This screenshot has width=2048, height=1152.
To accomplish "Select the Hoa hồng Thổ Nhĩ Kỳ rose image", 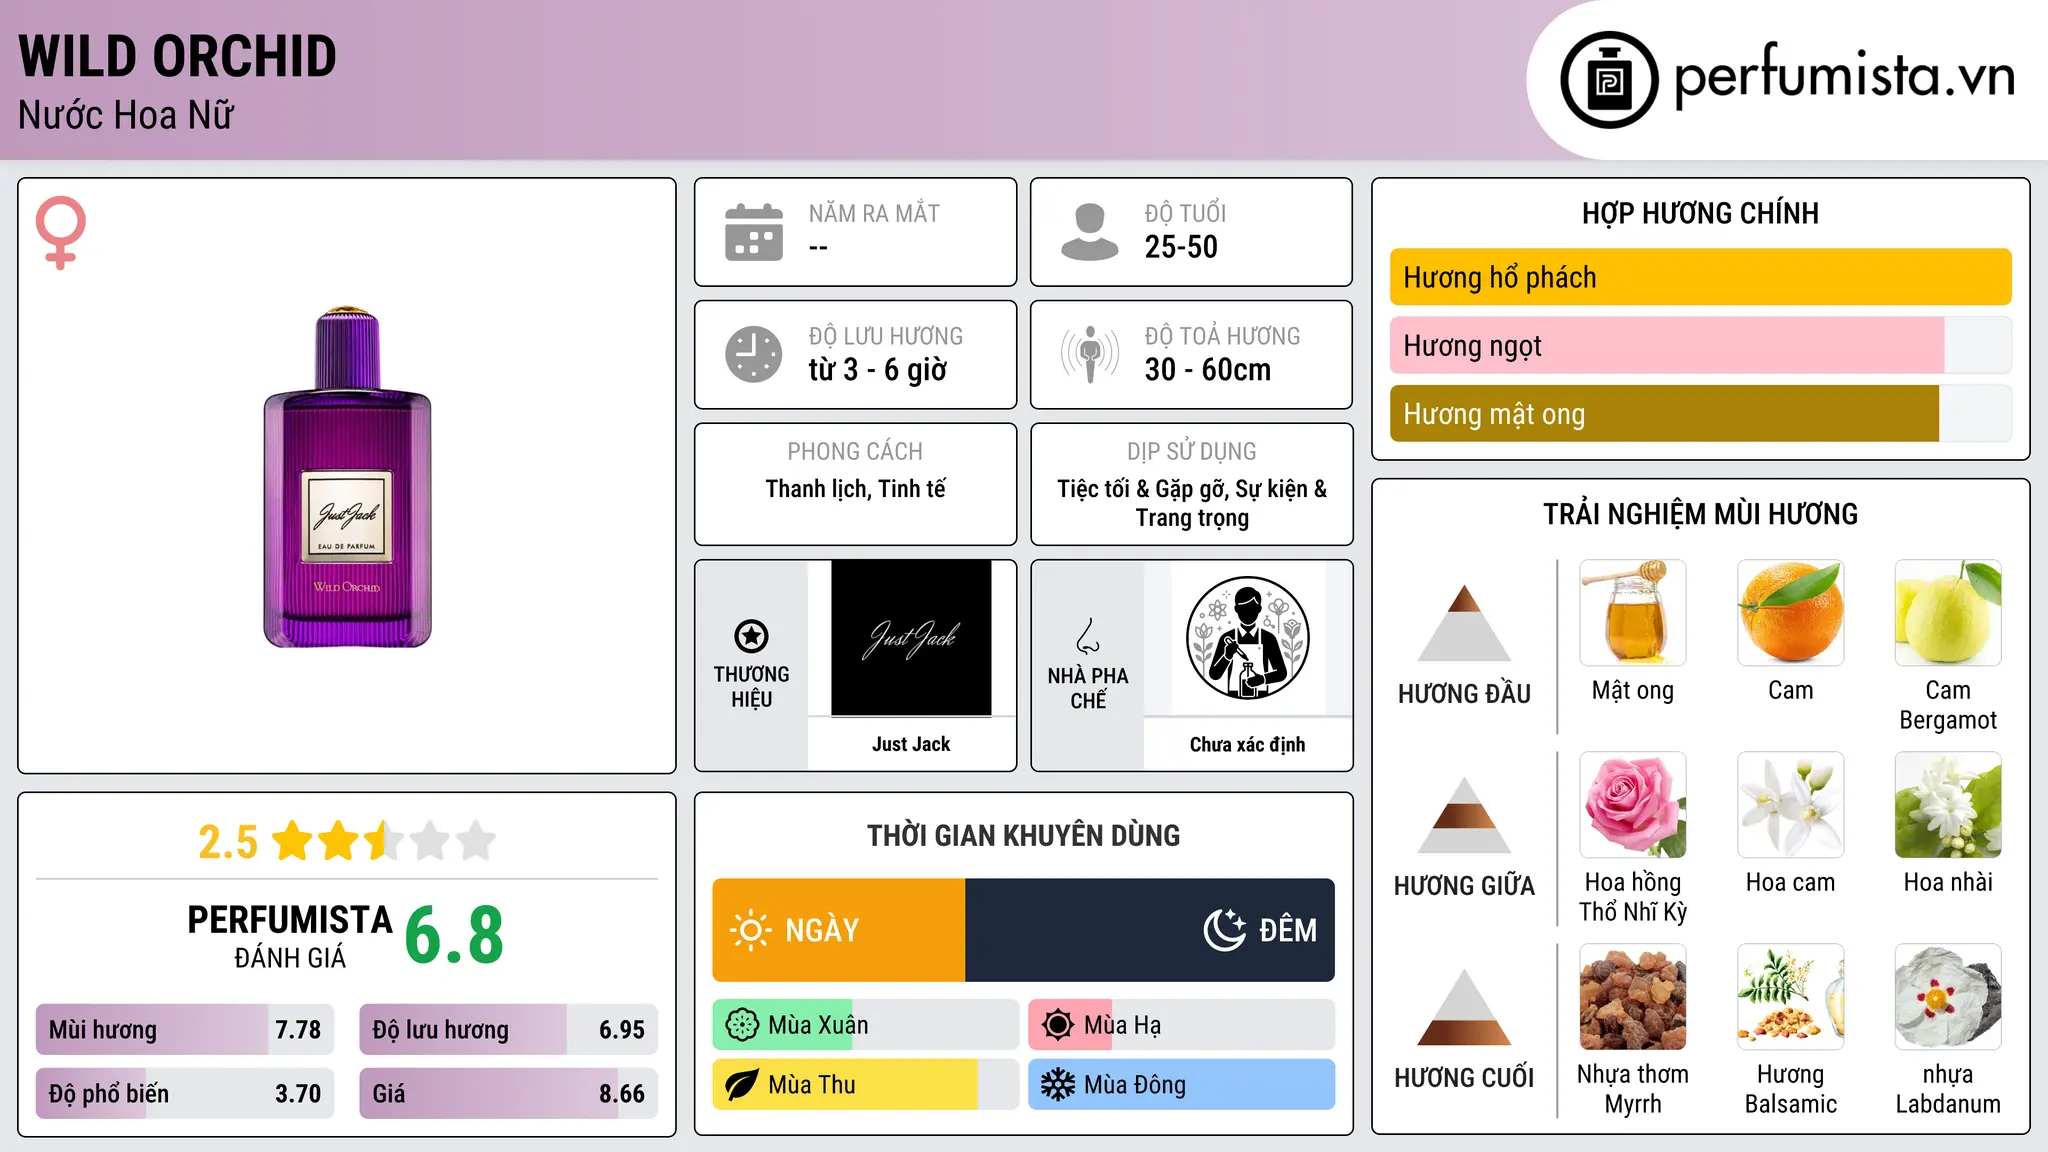I will [x=1633, y=805].
